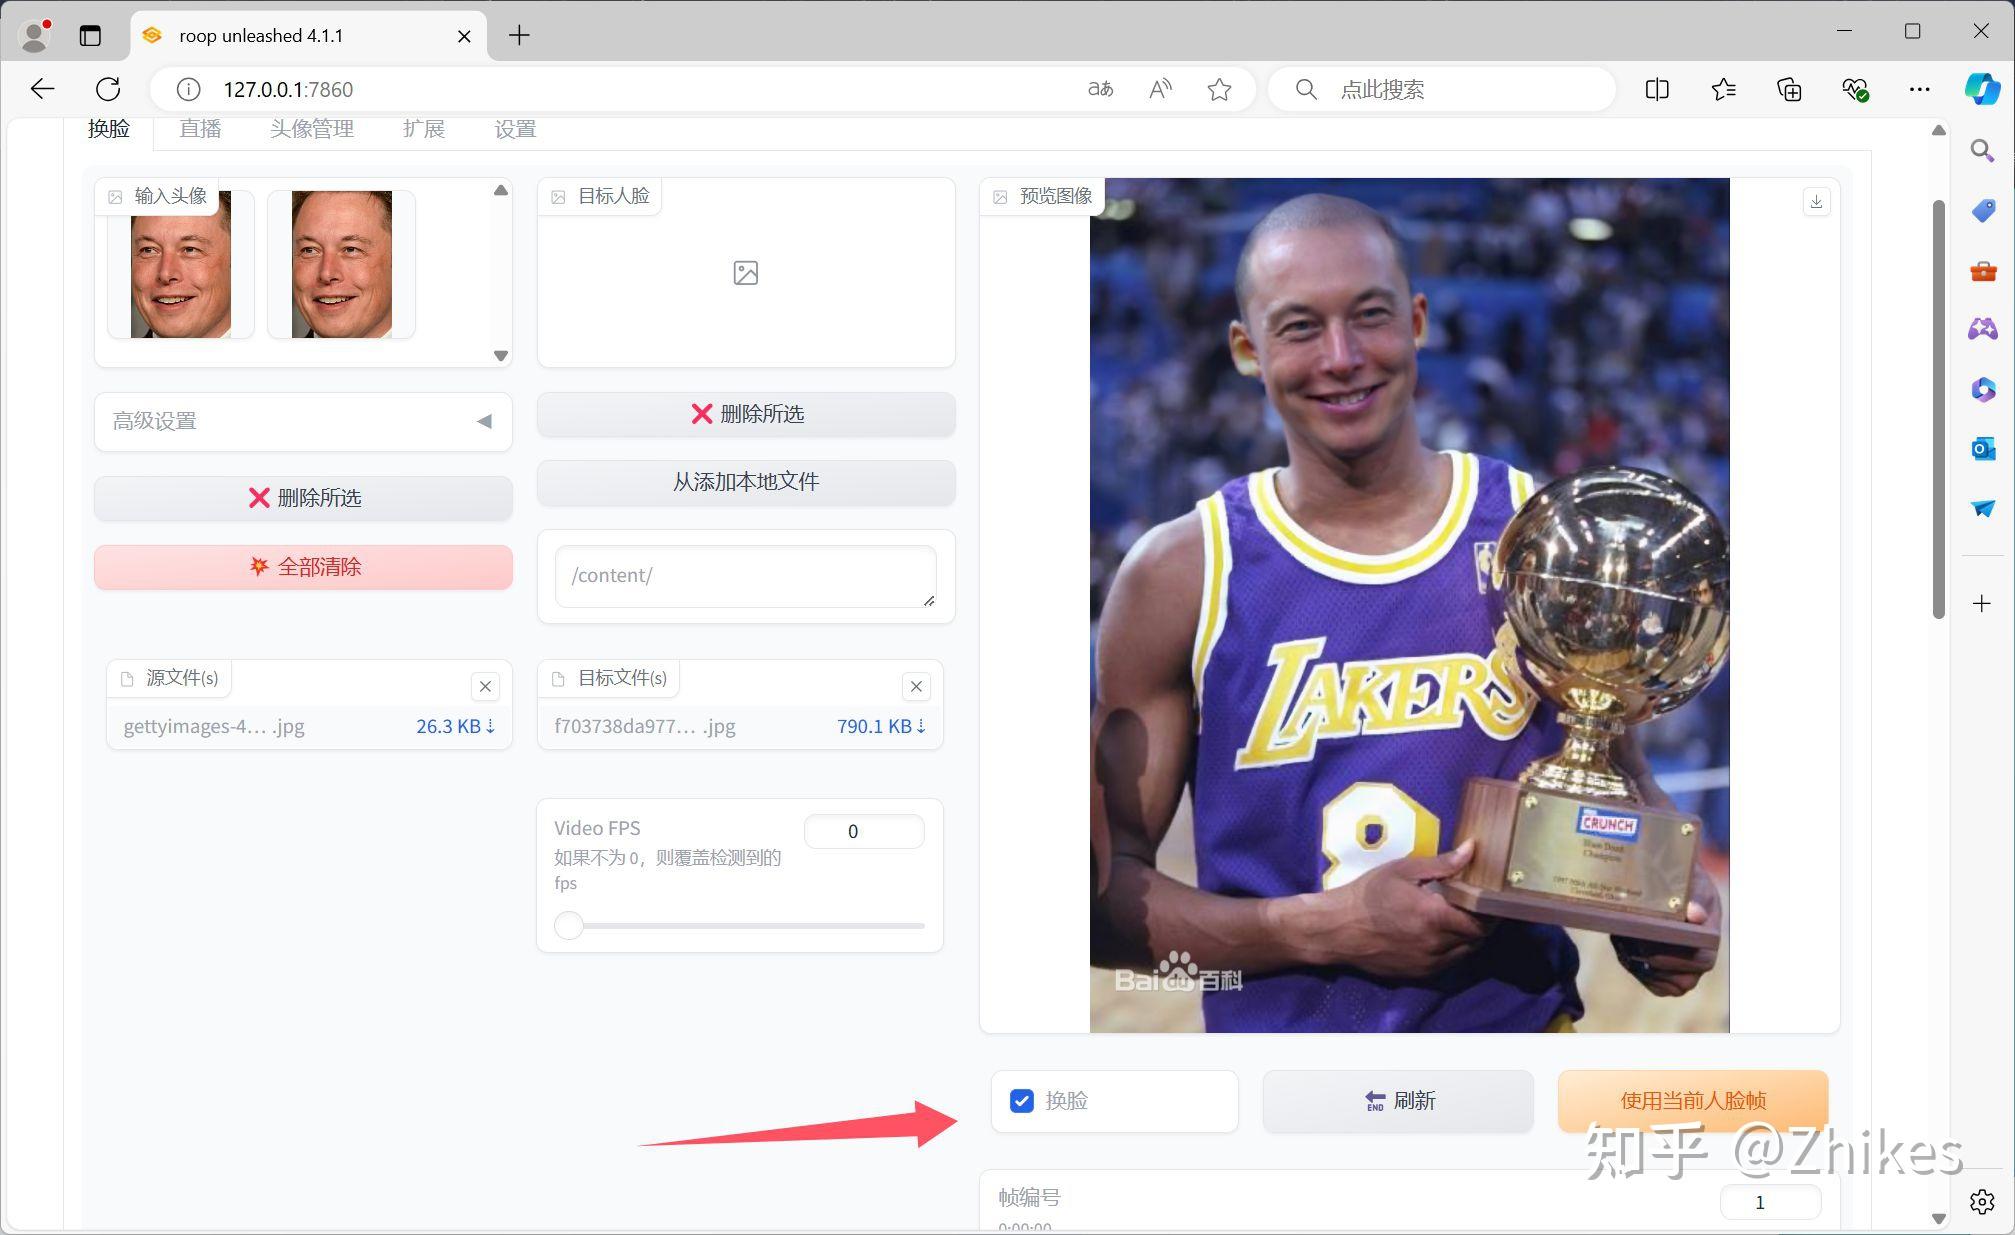Click the 使用当前人脸帧 button
Viewport: 2015px width, 1235px height.
1693,1101
